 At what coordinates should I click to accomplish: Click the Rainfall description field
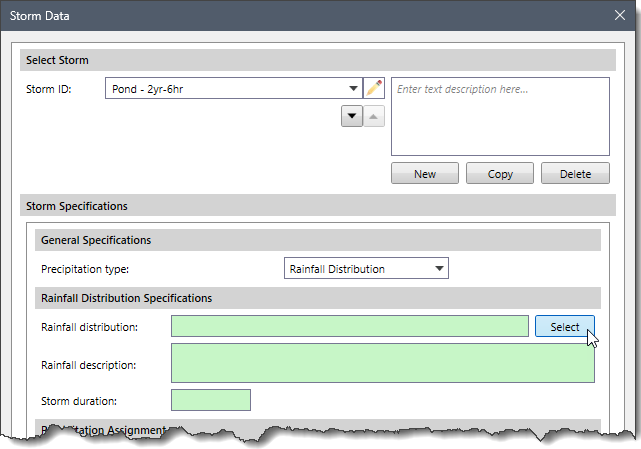pyautogui.click(x=383, y=363)
